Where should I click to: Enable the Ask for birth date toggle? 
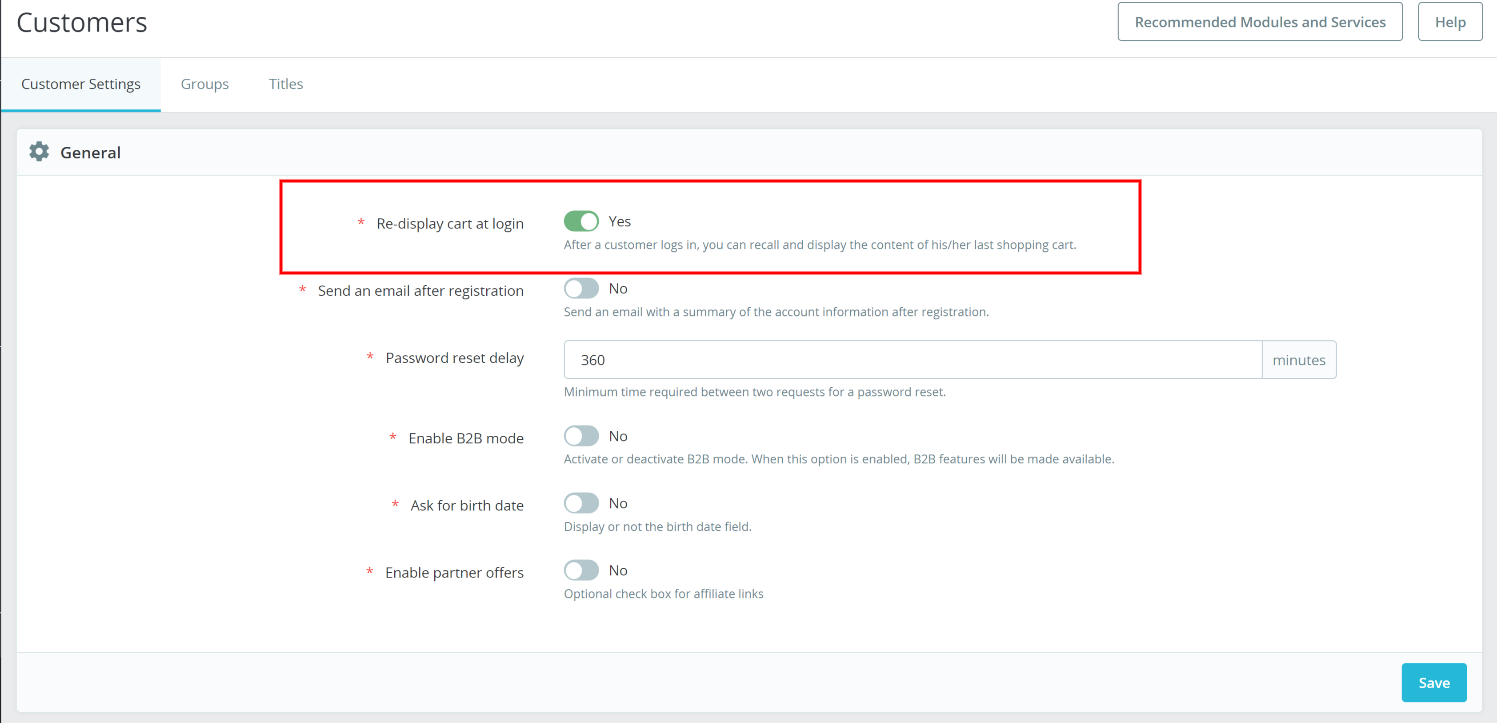click(x=581, y=503)
